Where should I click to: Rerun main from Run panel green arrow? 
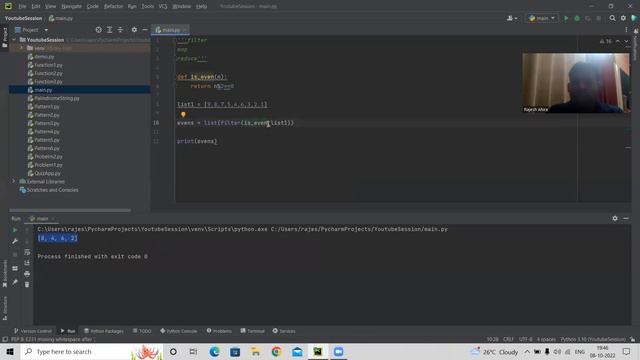point(15,230)
